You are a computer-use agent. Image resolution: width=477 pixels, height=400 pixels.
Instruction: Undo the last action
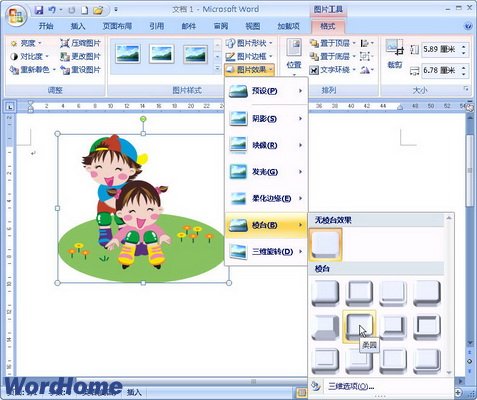52,10
